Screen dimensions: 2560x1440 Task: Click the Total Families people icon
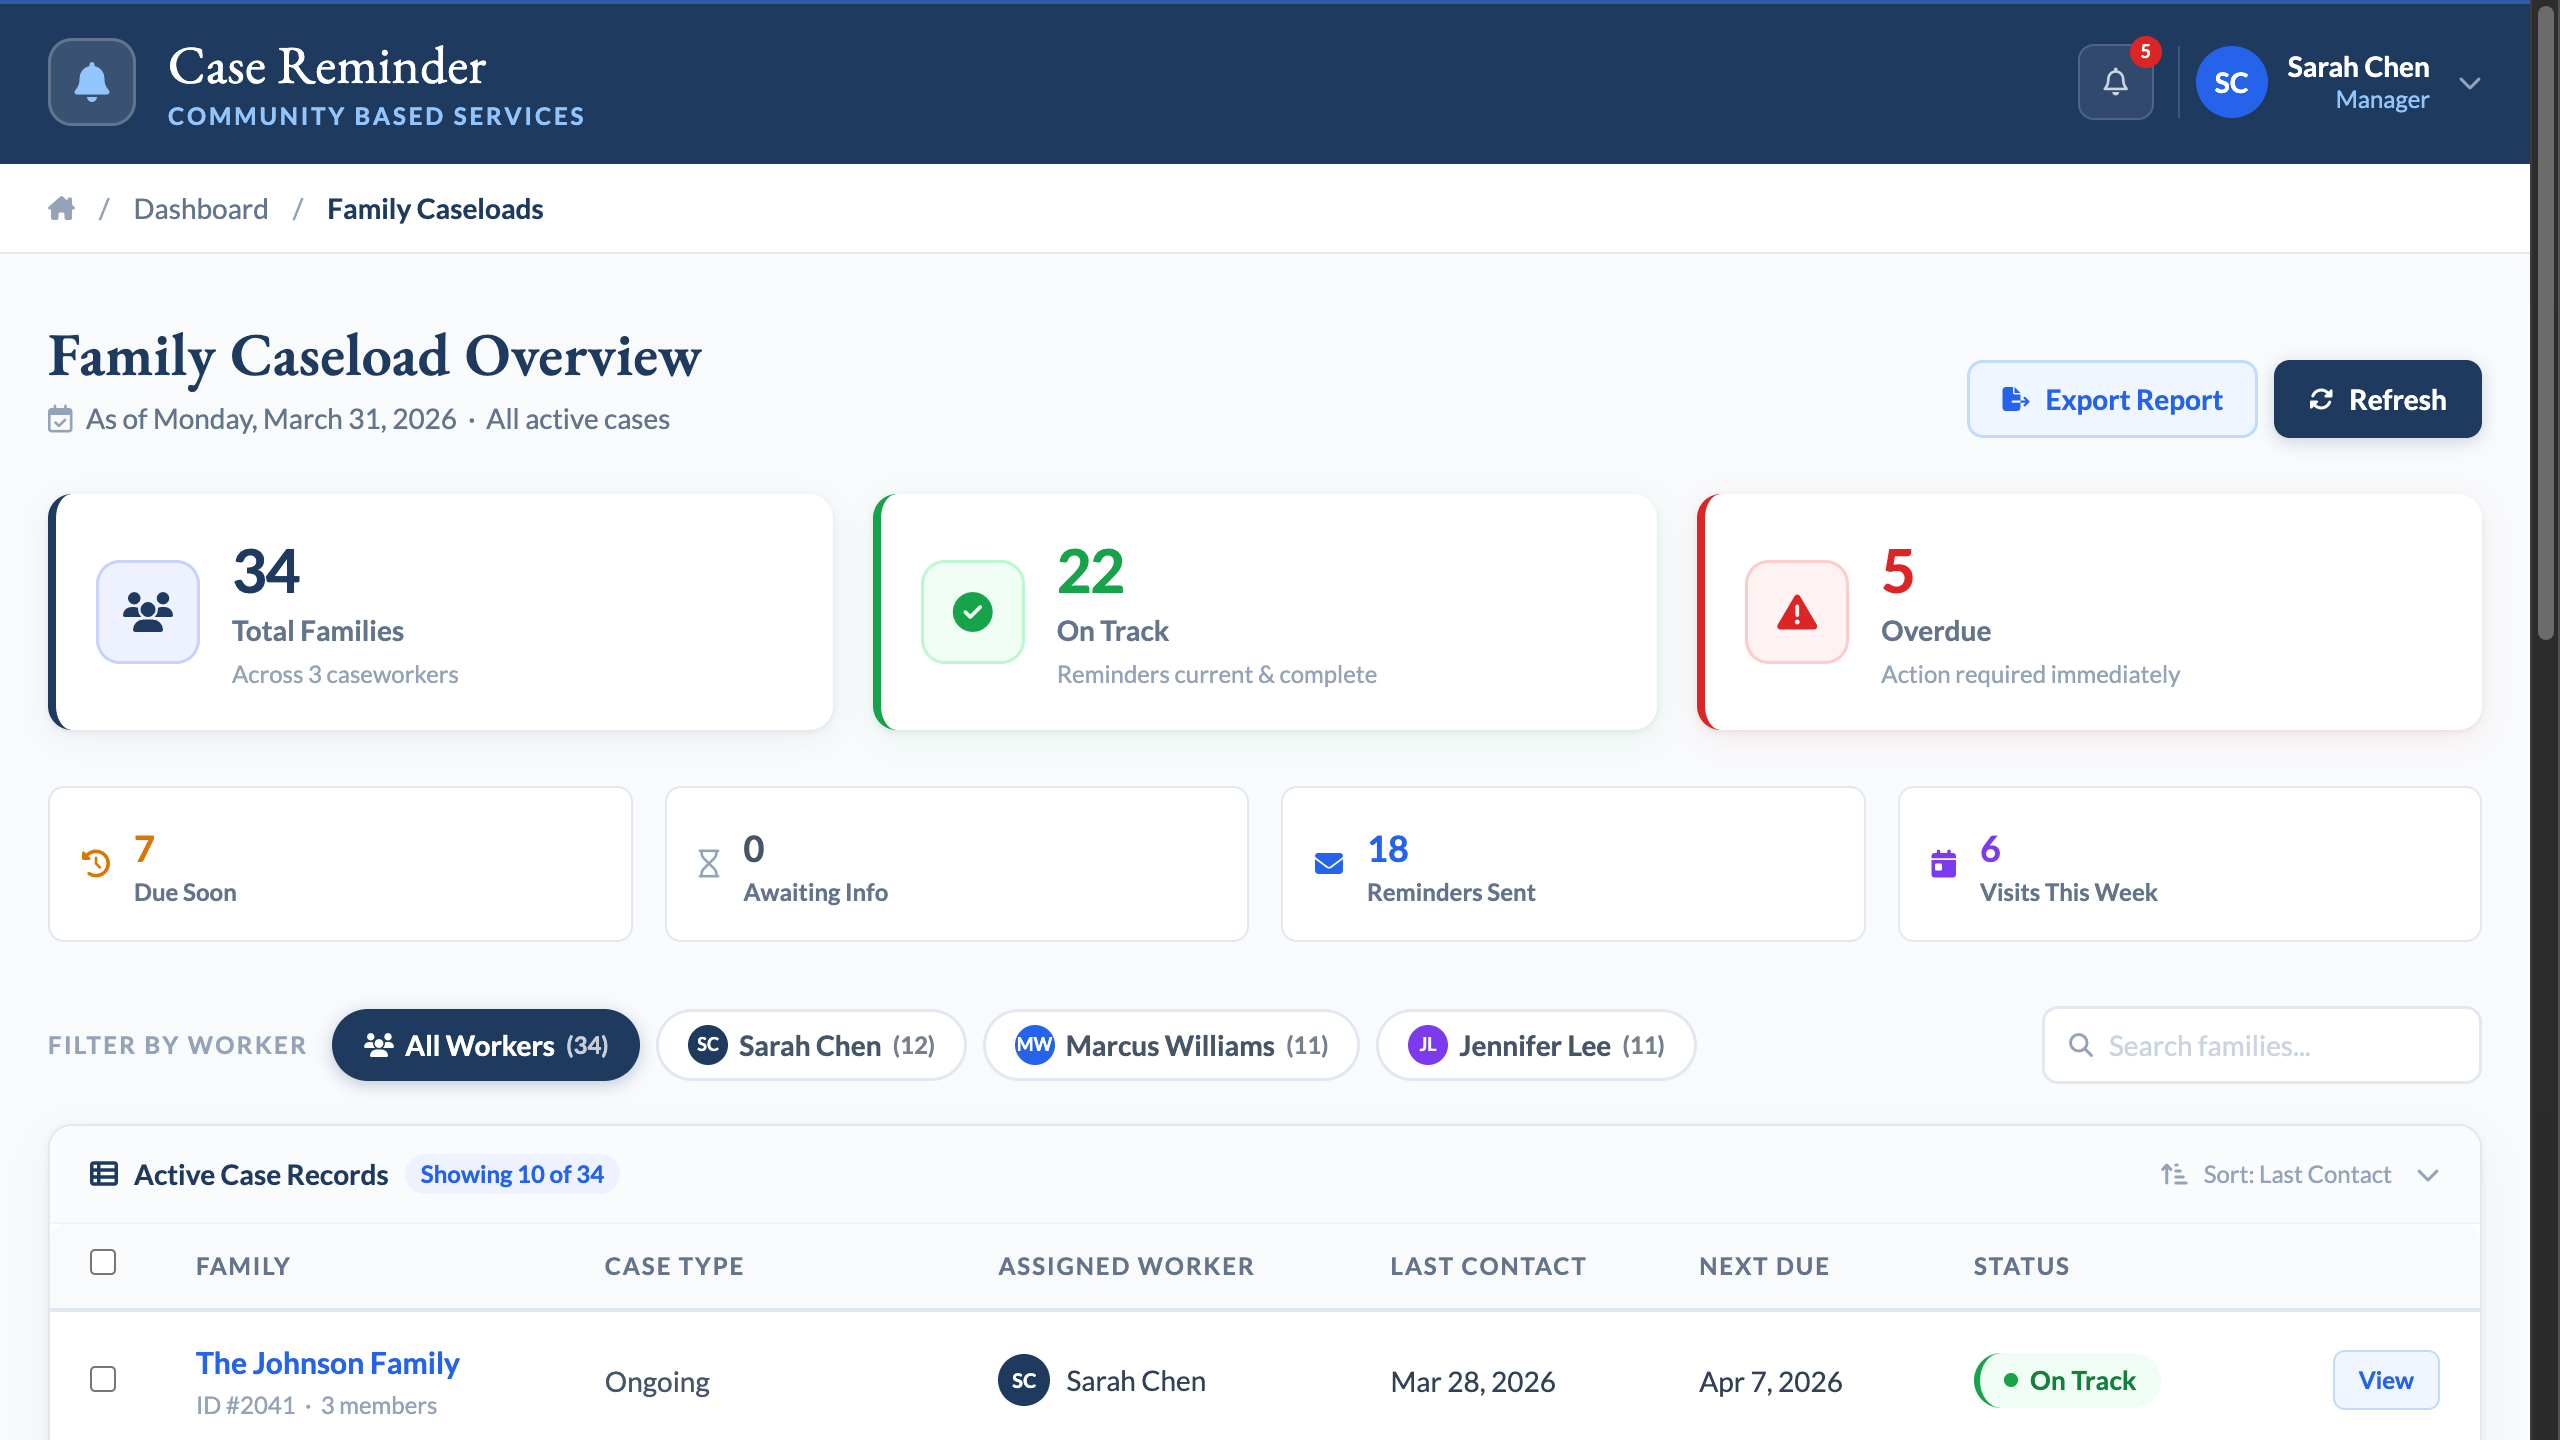coord(148,611)
